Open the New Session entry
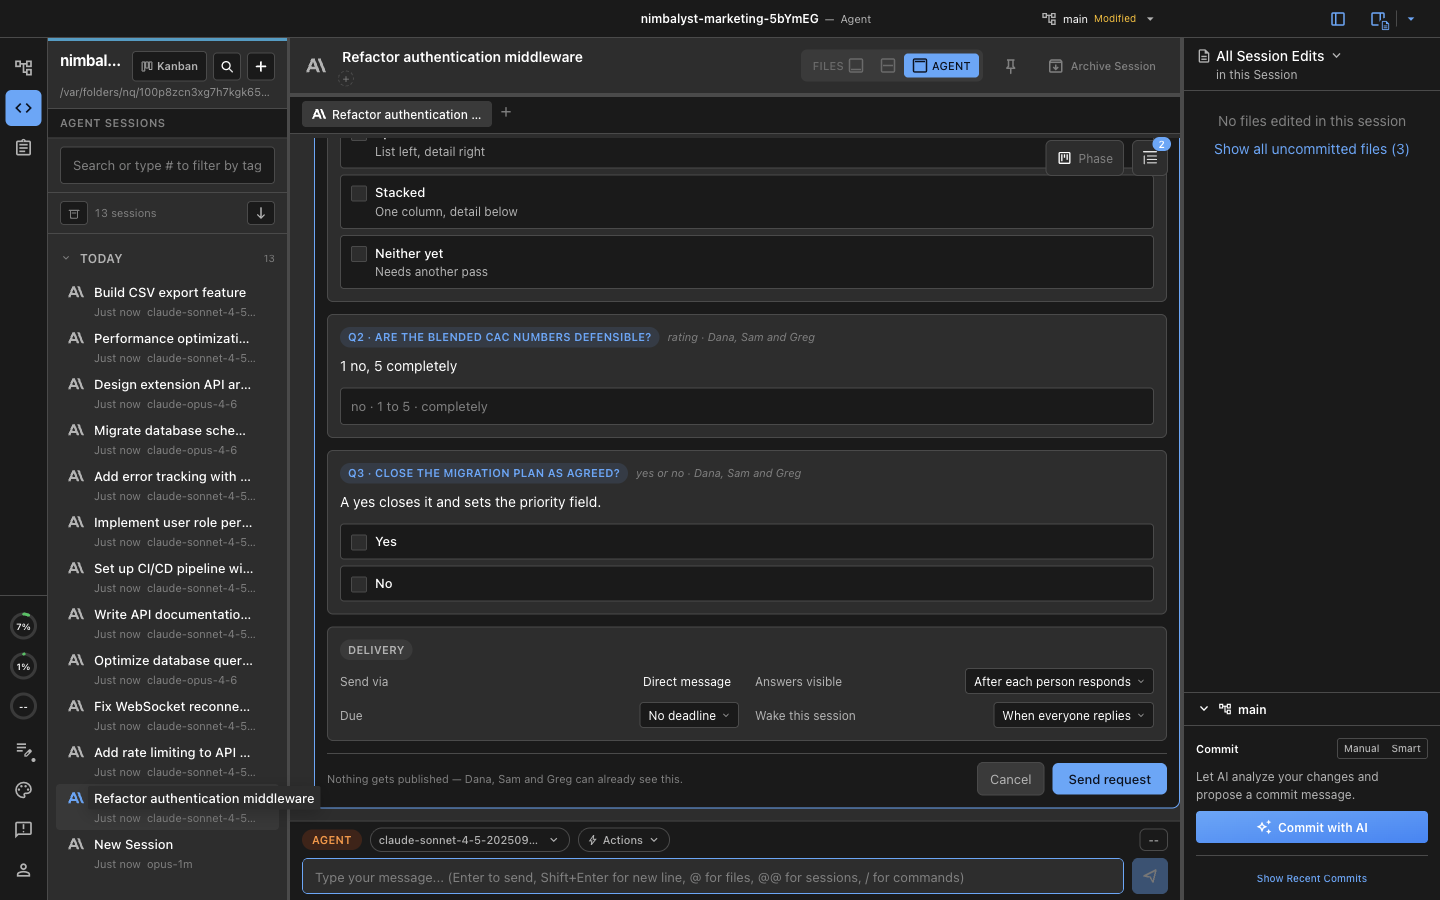Image resolution: width=1440 pixels, height=900 pixels. tap(167, 853)
